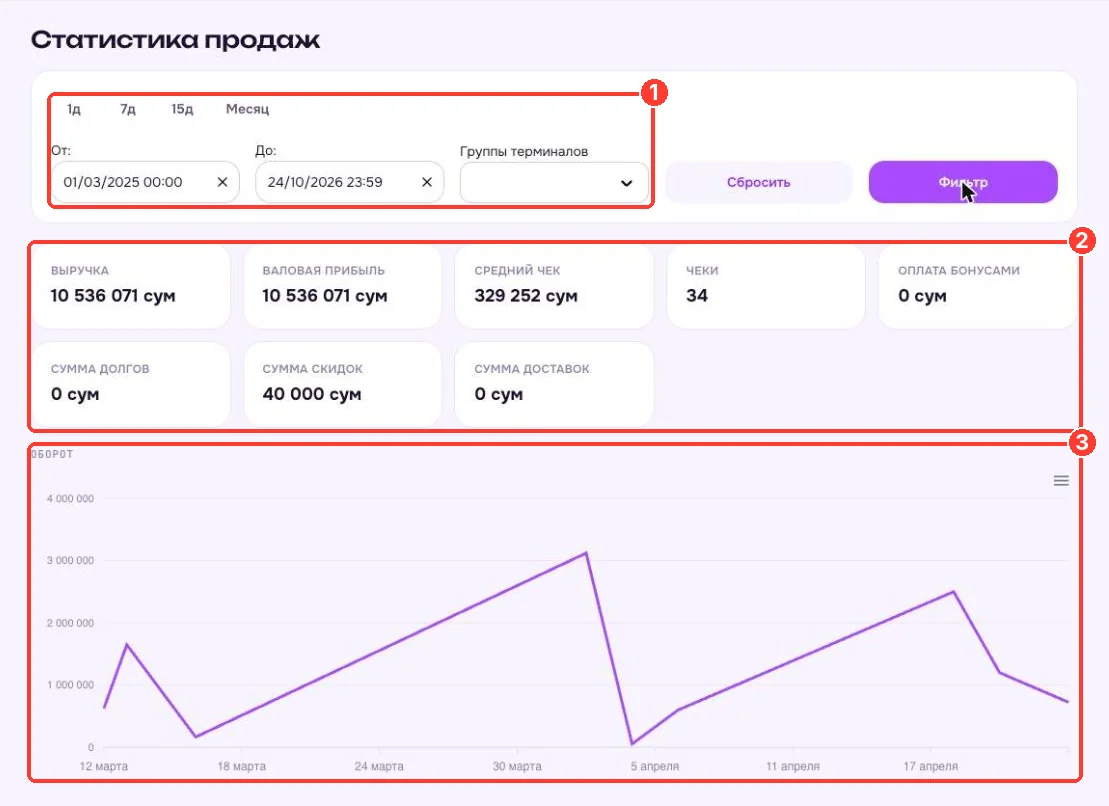Click the 18 марта axis label
Viewport: 1109px width, 806px height.
(242, 766)
